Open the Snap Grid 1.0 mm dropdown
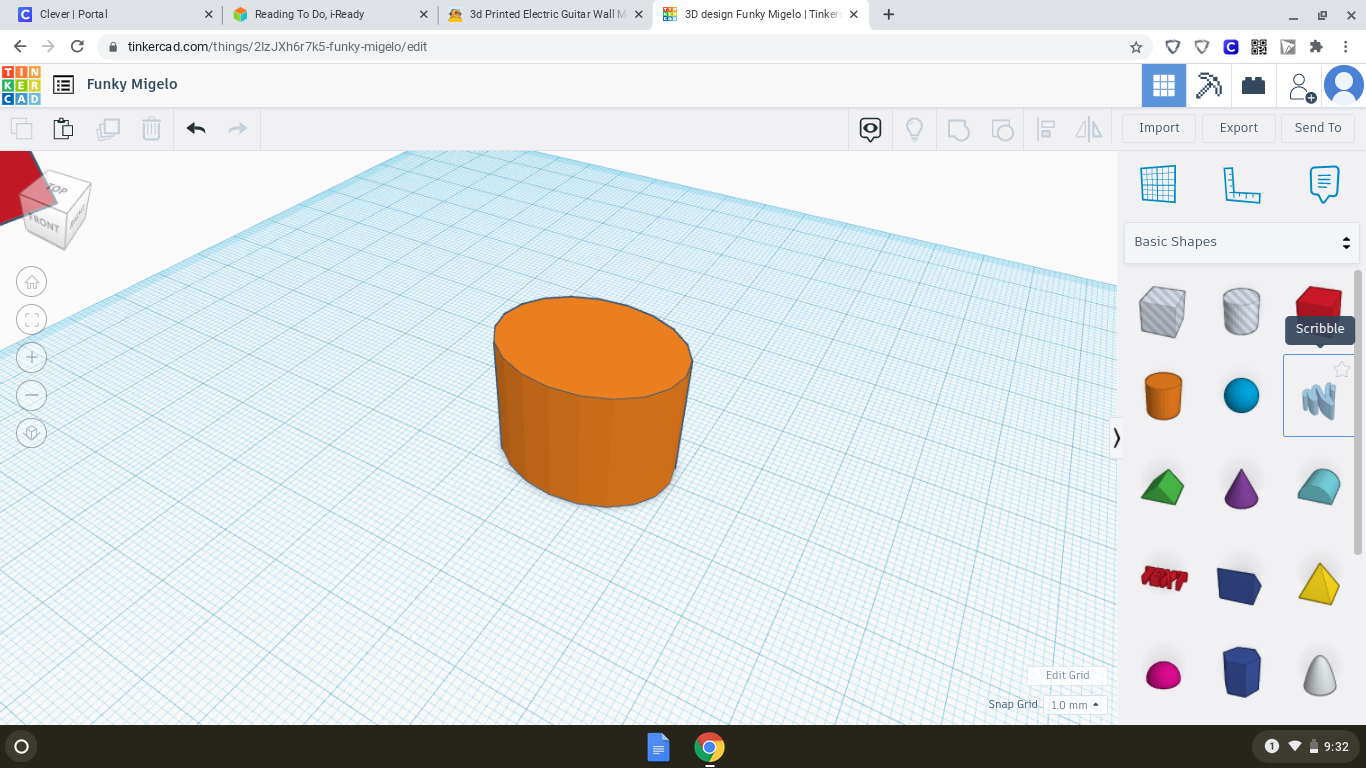 1075,705
